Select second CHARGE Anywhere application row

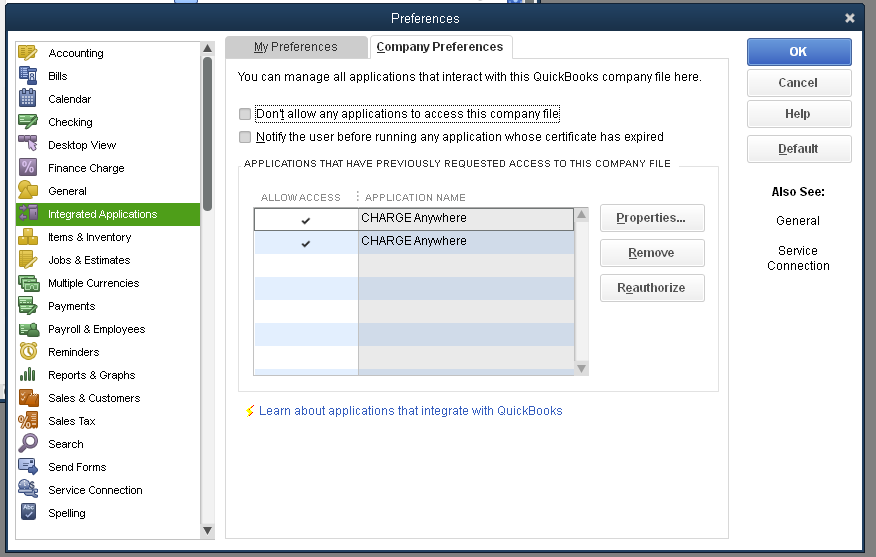click(x=465, y=242)
